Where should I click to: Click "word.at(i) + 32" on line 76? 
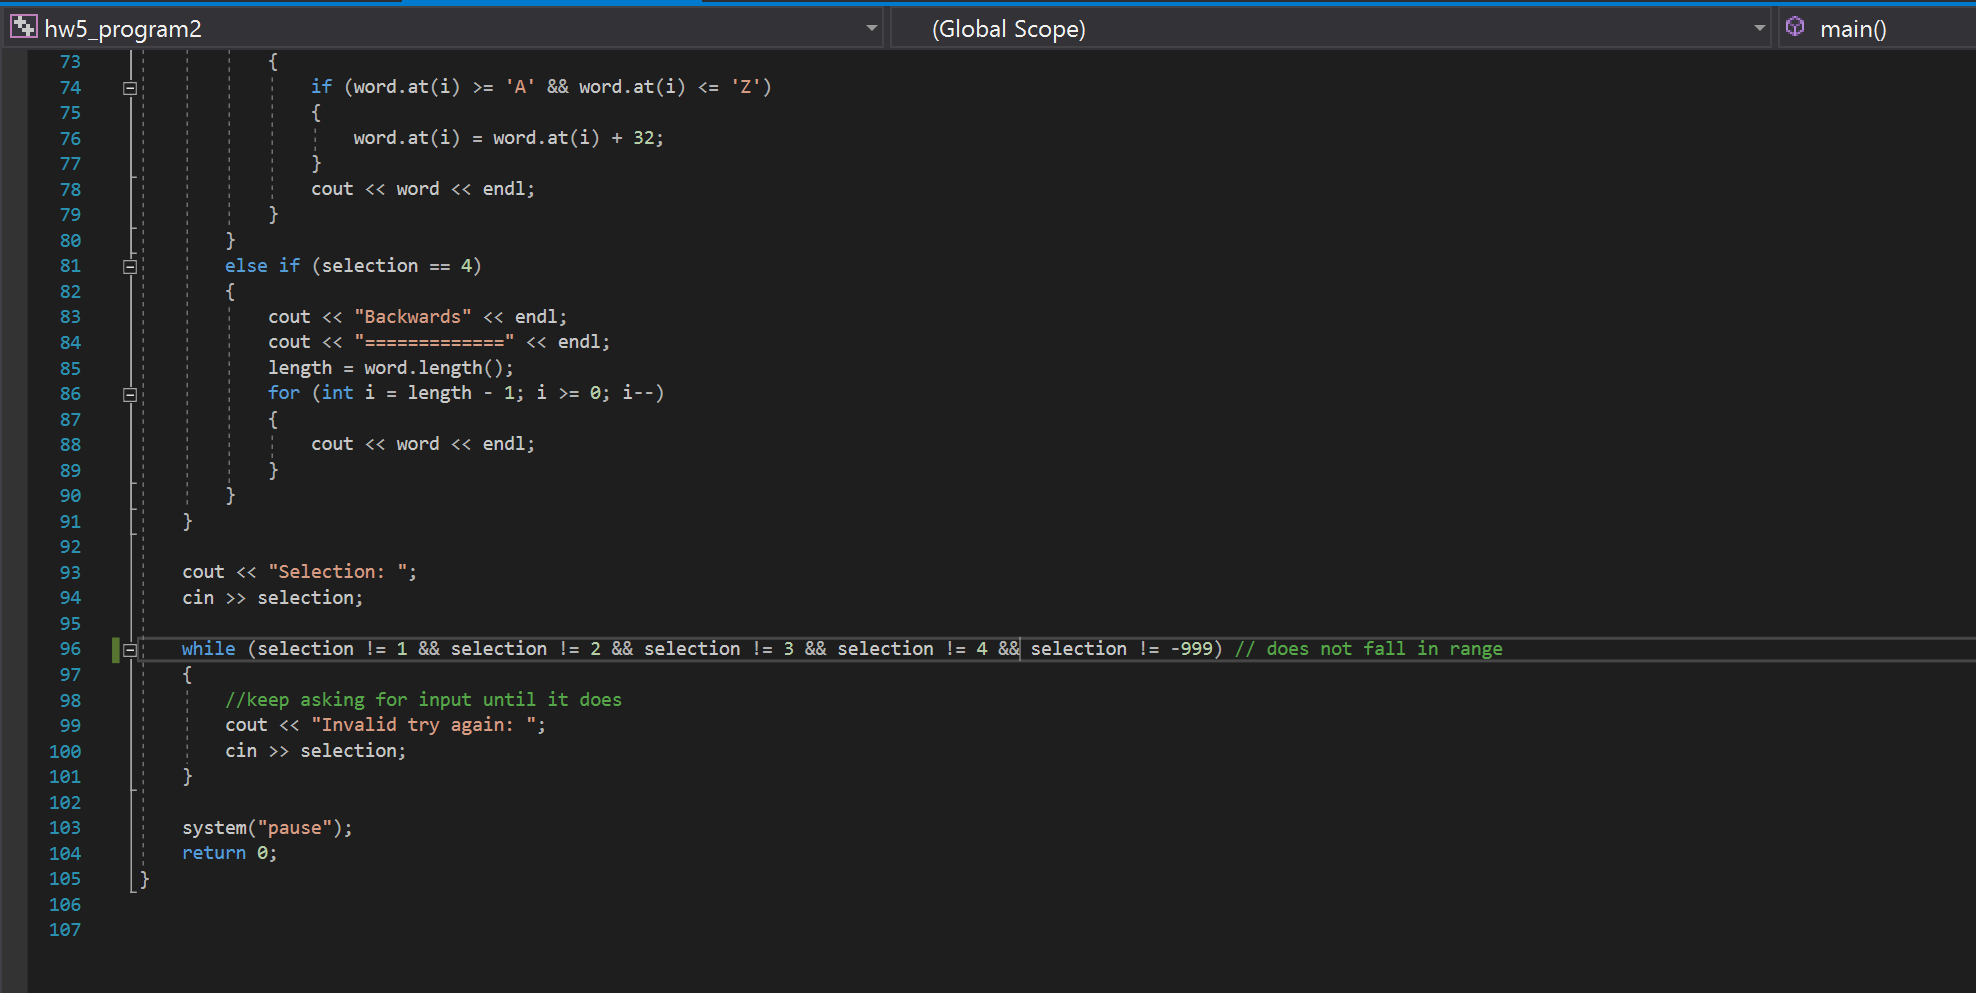(x=574, y=138)
